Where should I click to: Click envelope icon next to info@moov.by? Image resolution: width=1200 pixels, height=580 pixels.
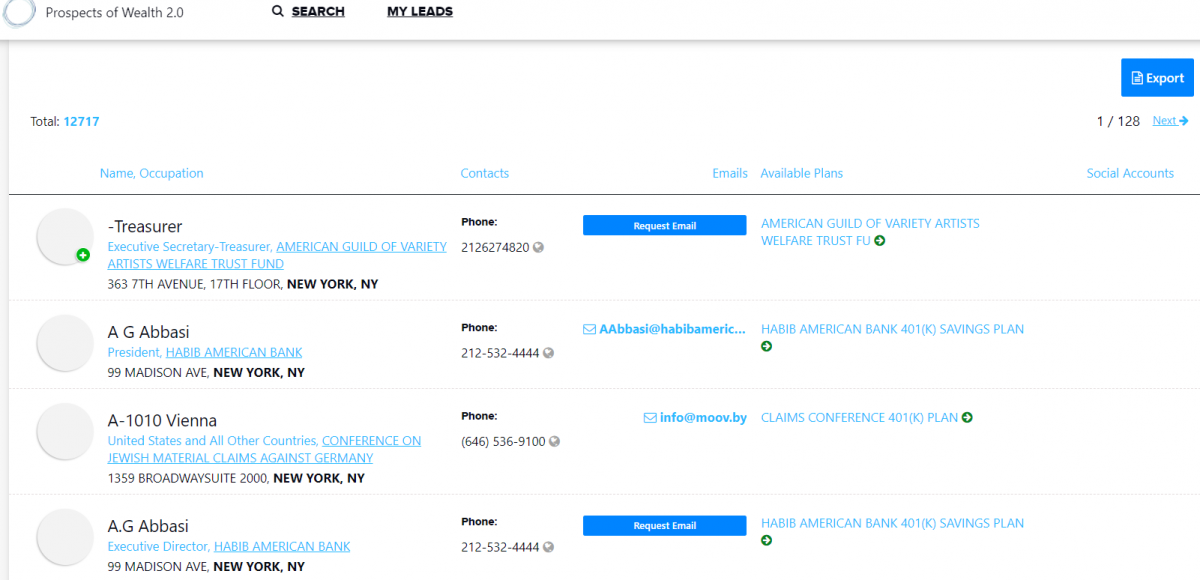tap(650, 418)
